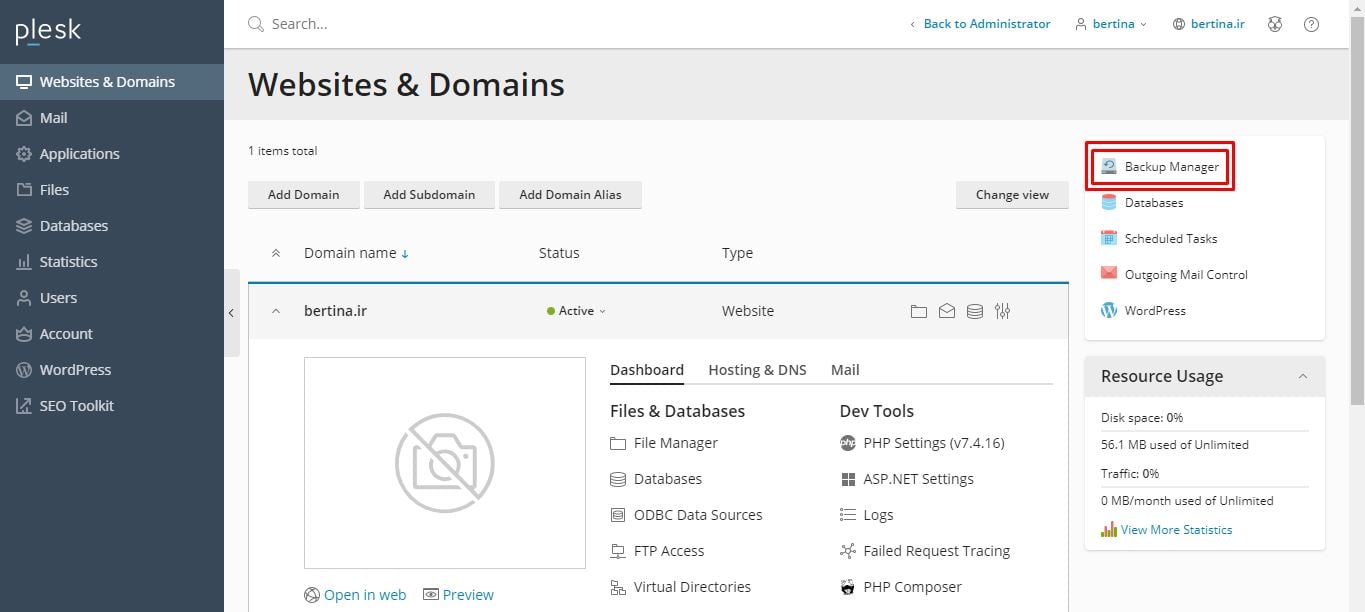The width and height of the screenshot is (1365, 612).
Task: Open Statistics in the sidebar
Action: point(112,262)
